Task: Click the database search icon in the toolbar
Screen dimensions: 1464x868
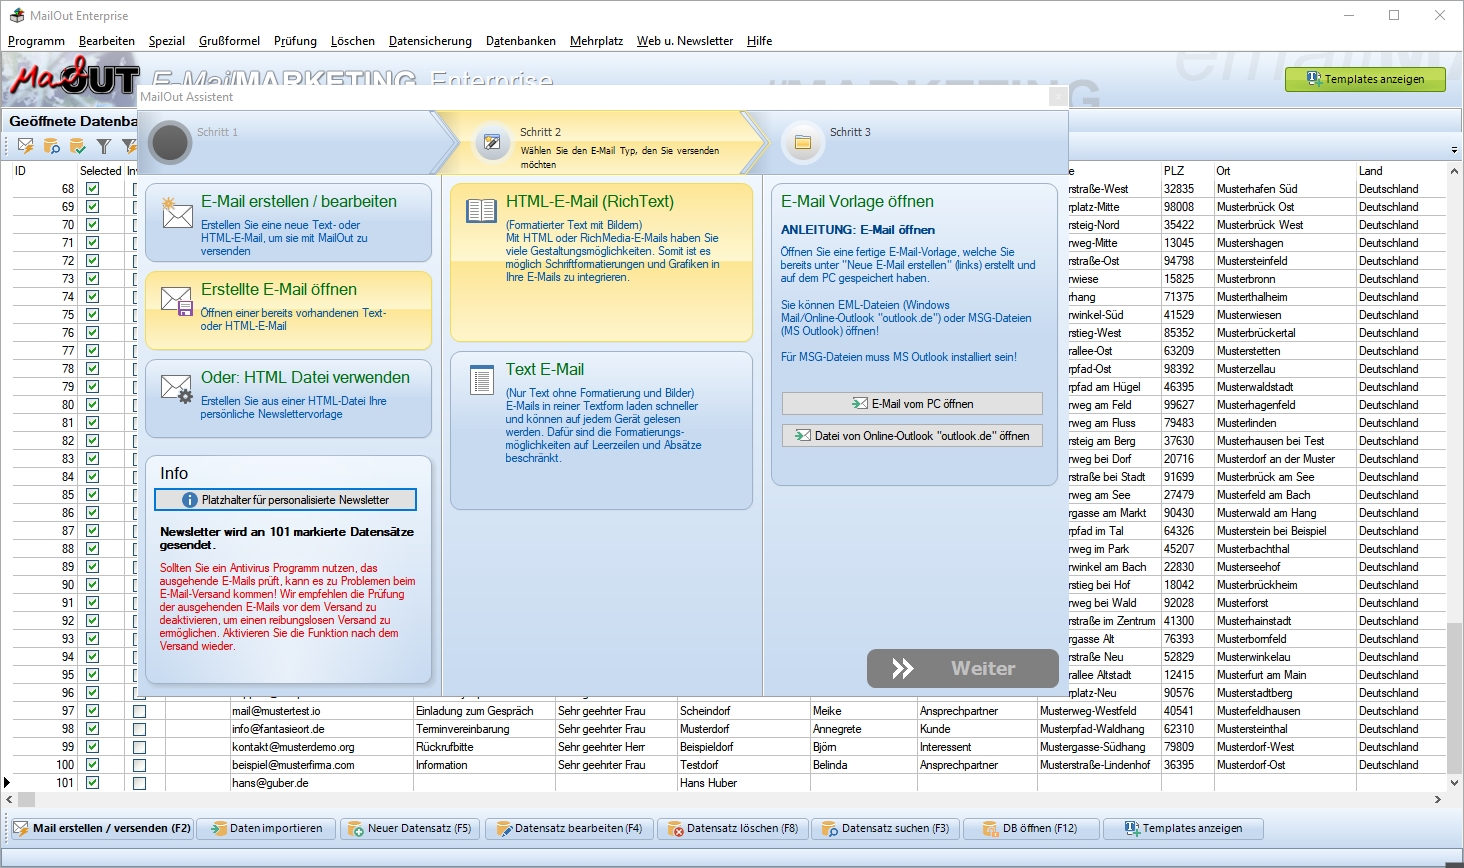Action: 52,146
